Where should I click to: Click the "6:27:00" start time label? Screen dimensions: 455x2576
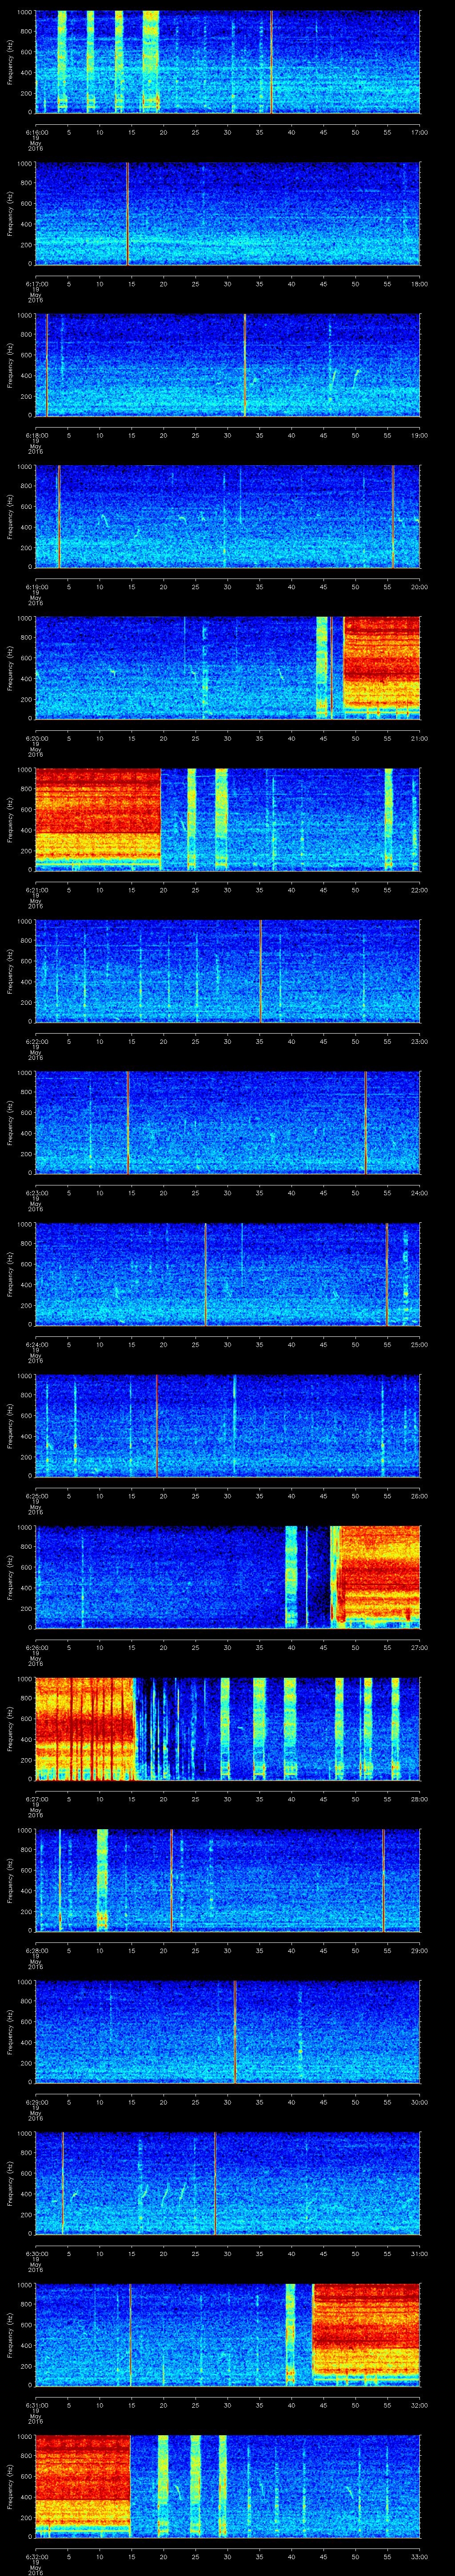point(36,1798)
